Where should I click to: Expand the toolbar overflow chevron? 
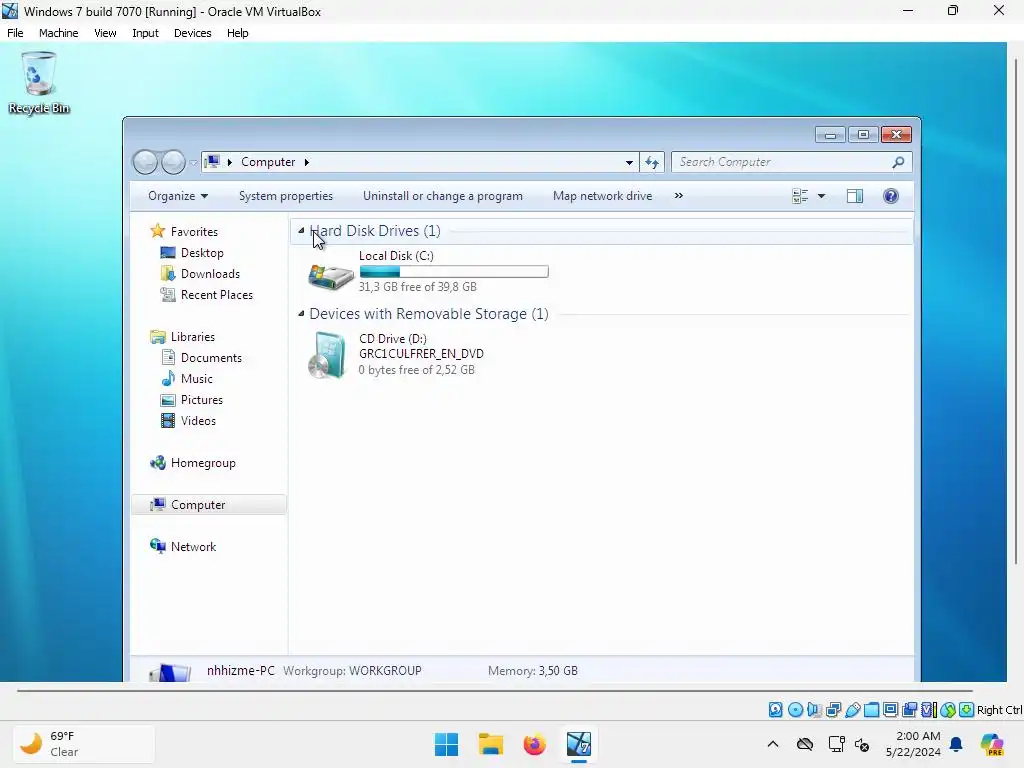pyautogui.click(x=679, y=195)
